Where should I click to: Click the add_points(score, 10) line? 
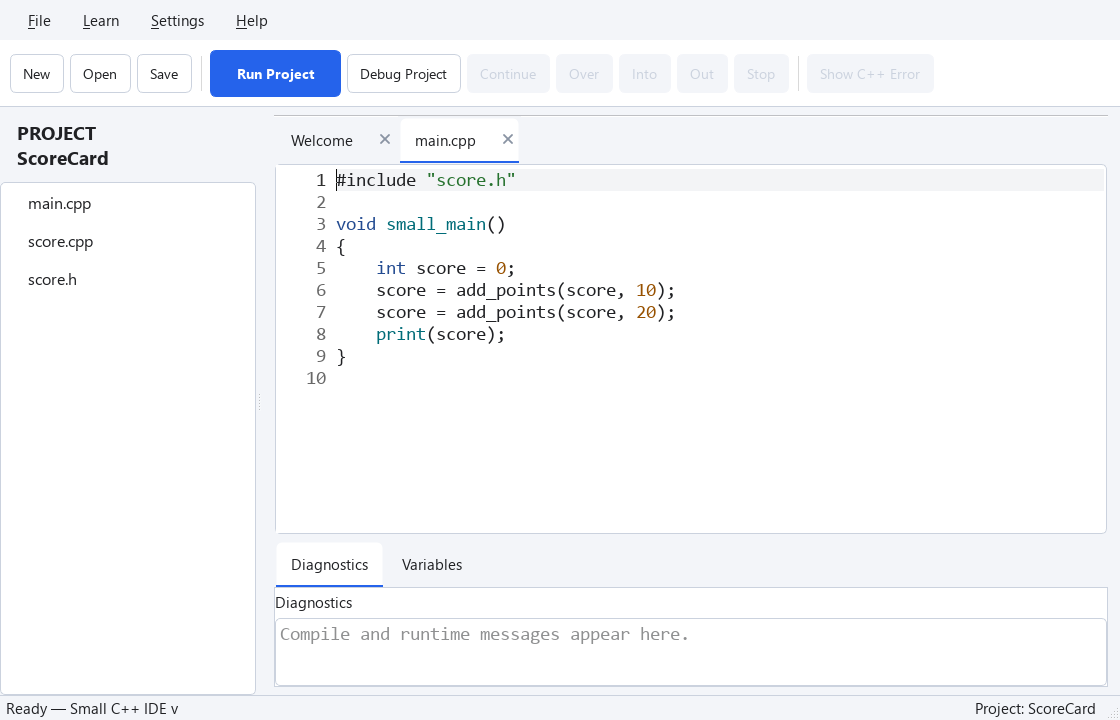(x=526, y=290)
